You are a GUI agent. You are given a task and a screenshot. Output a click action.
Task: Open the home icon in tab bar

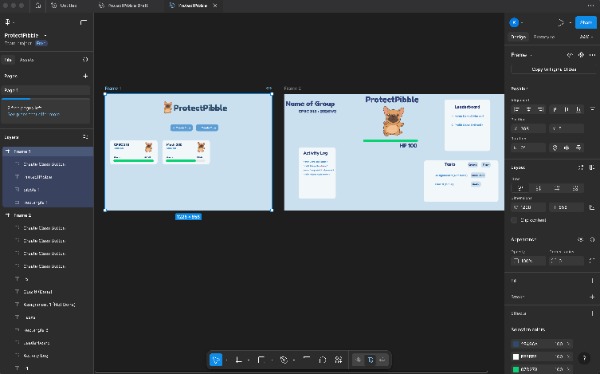(x=38, y=6)
